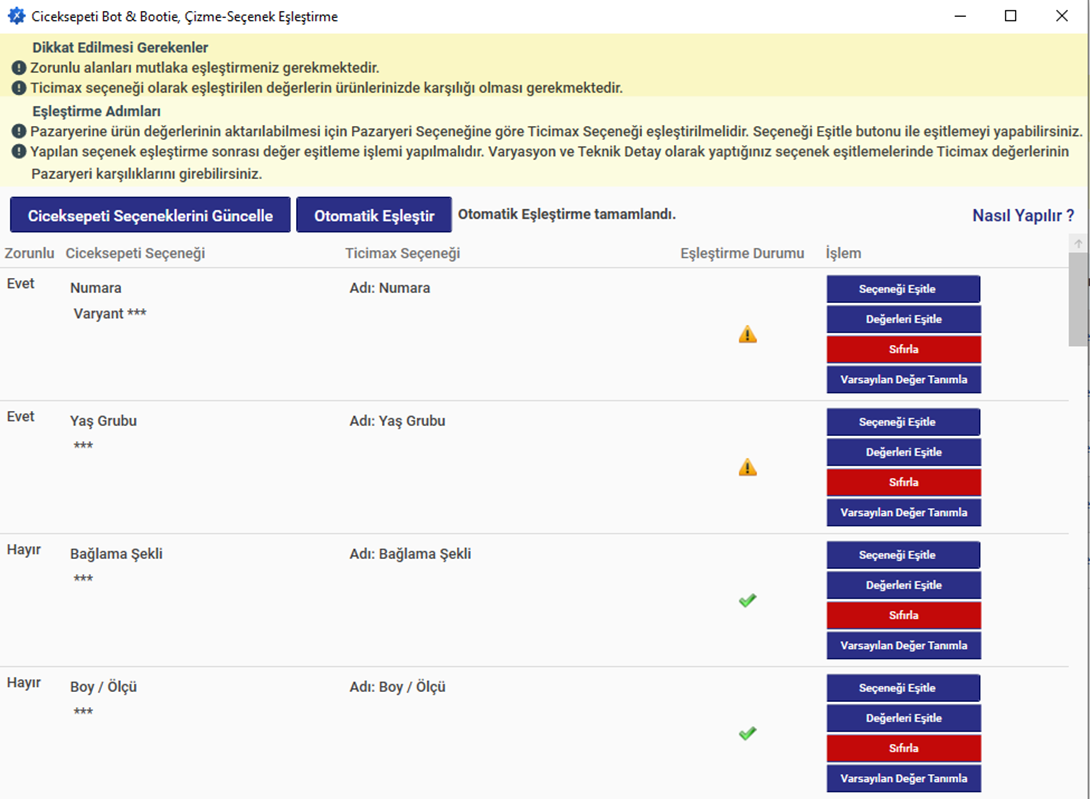The image size is (1090, 799).
Task: Click the green checkmark in Bağlama Şekli row
Action: coord(747,600)
